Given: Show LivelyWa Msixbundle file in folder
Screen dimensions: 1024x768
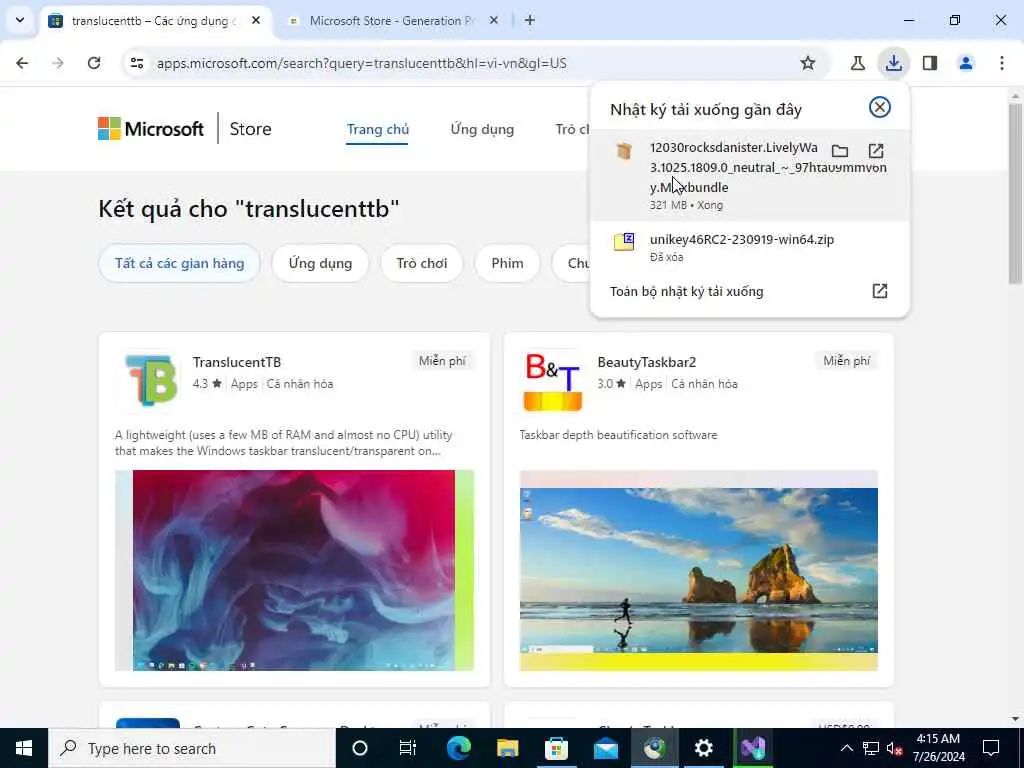Looking at the screenshot, I should (x=840, y=152).
